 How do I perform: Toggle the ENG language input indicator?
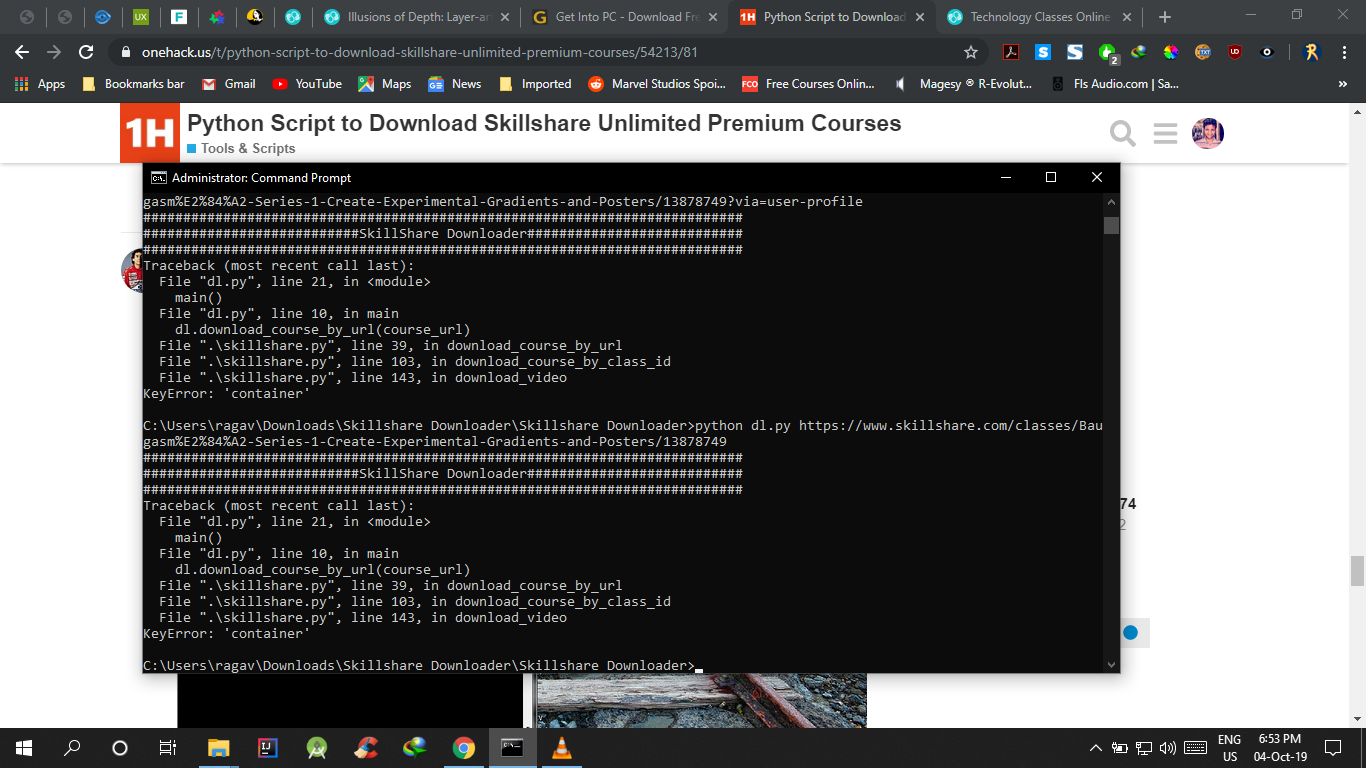pyautogui.click(x=1229, y=747)
